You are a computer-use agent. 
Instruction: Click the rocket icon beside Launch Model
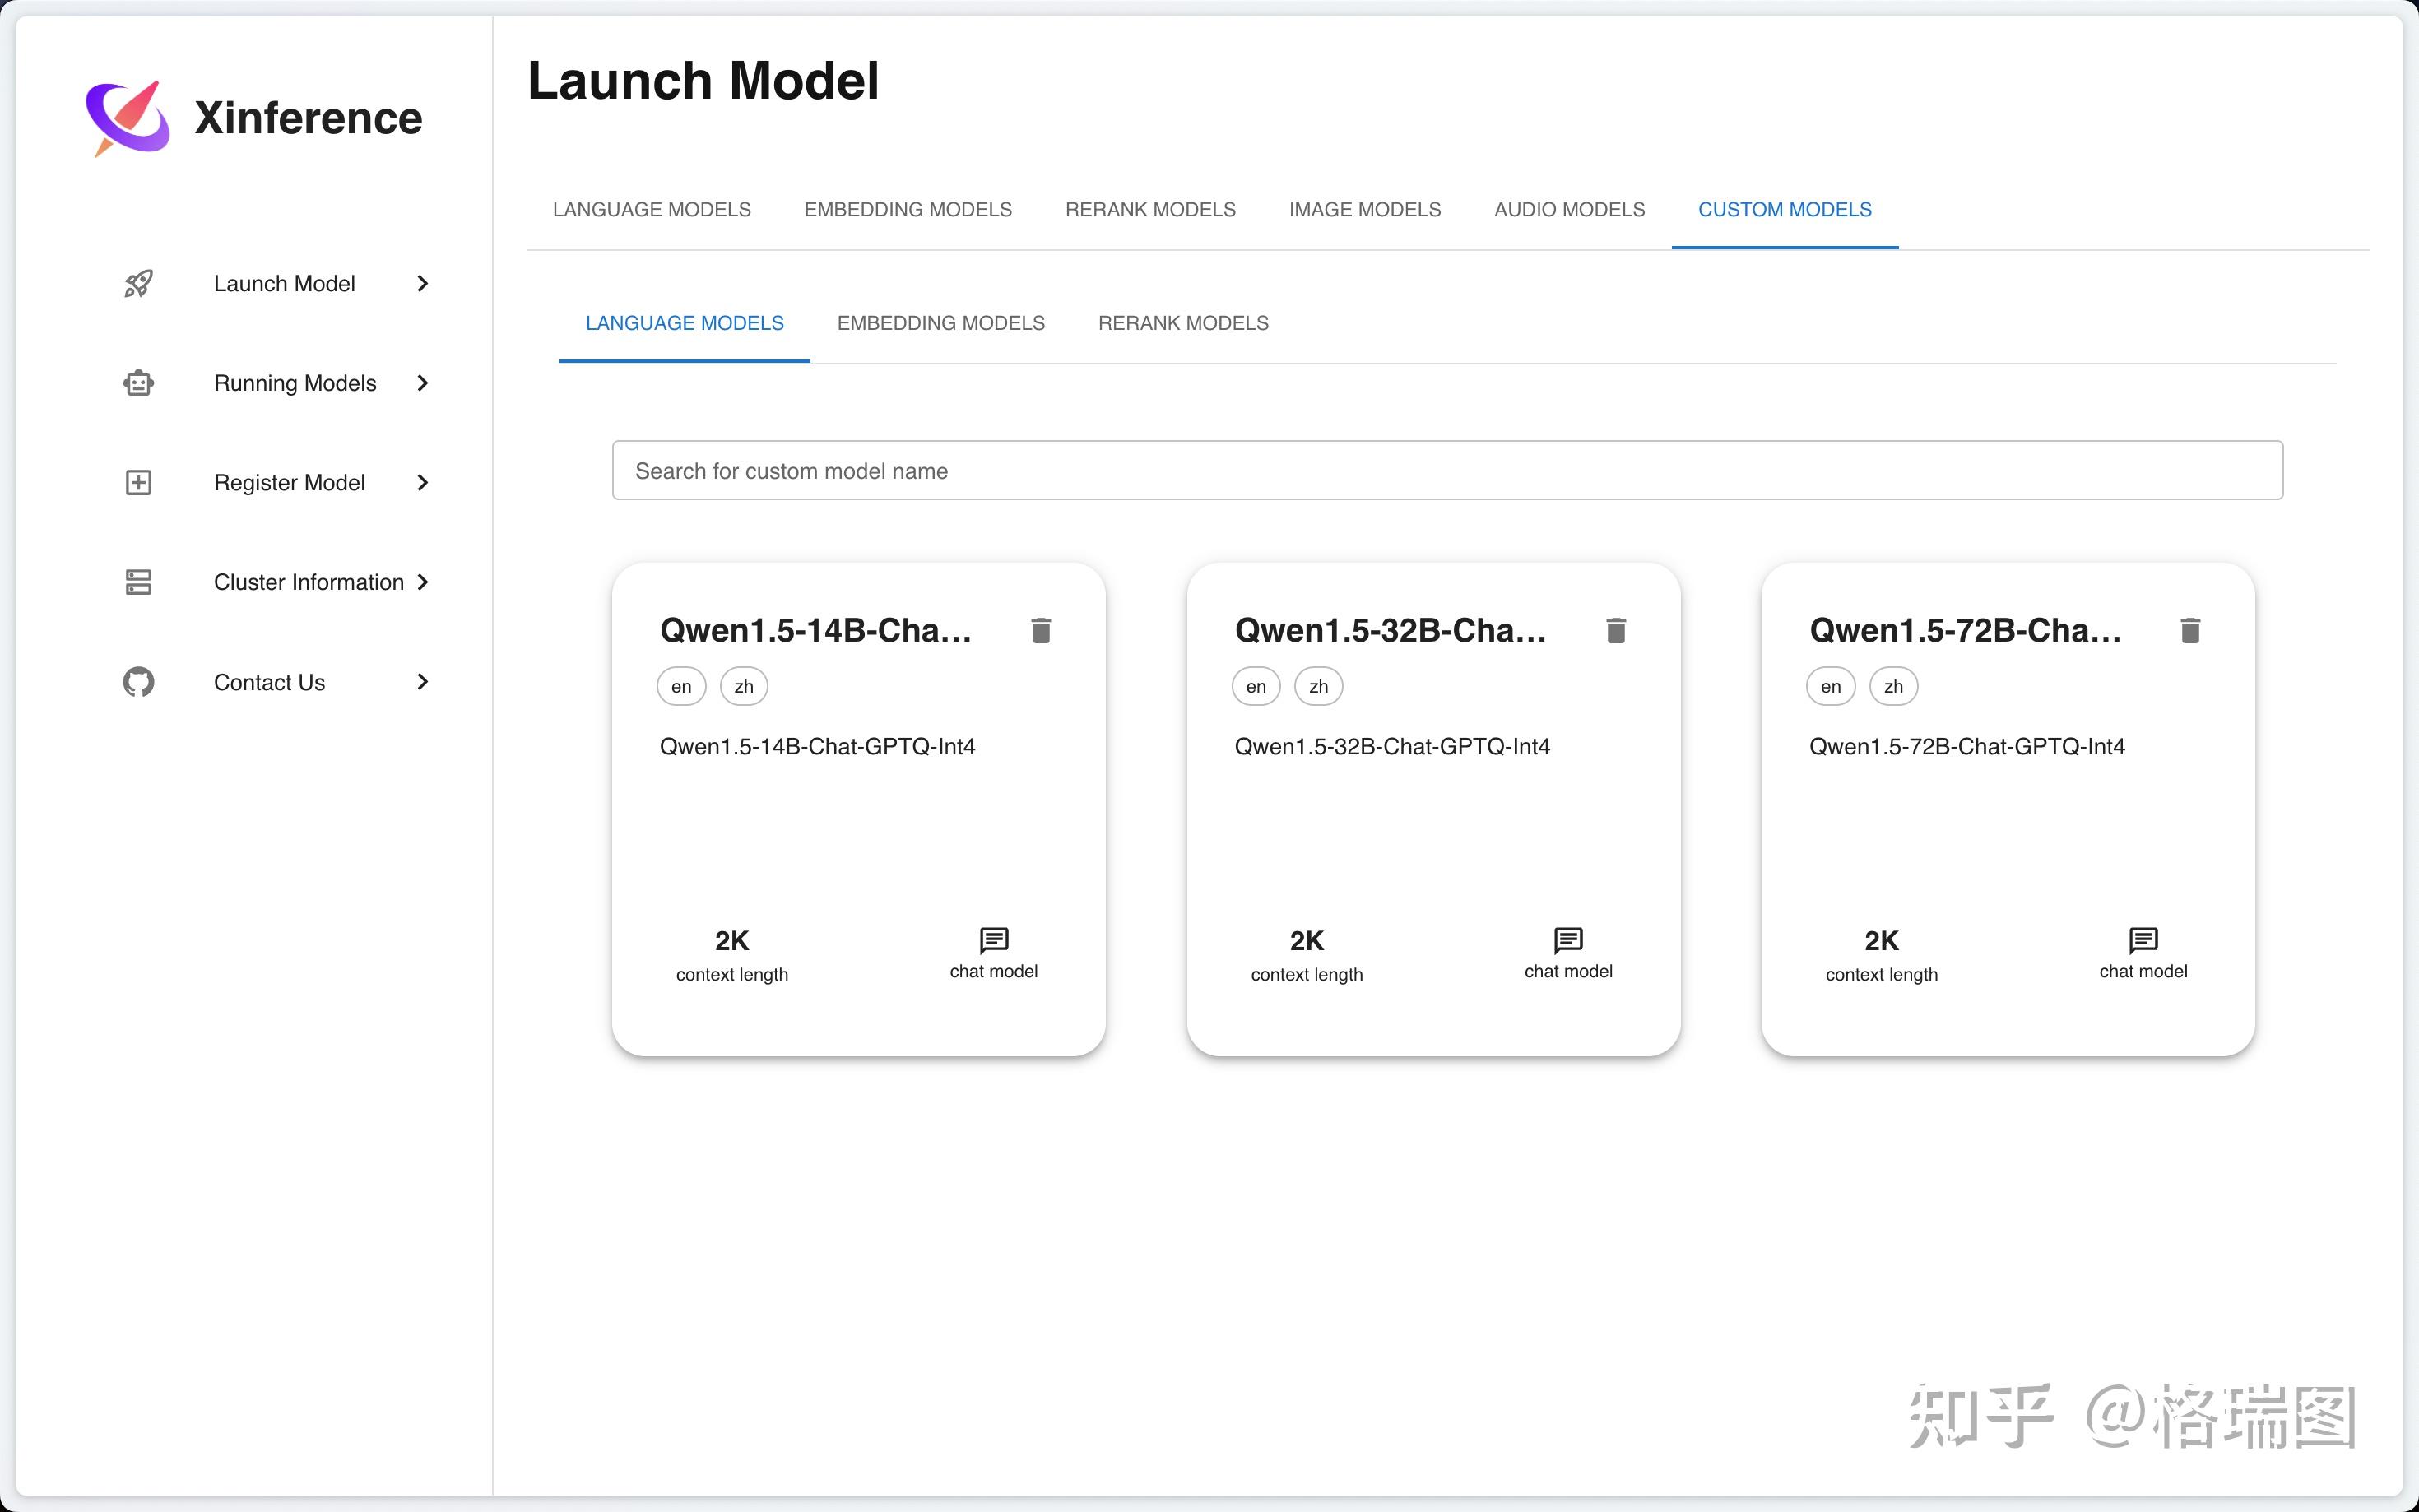pyautogui.click(x=138, y=284)
